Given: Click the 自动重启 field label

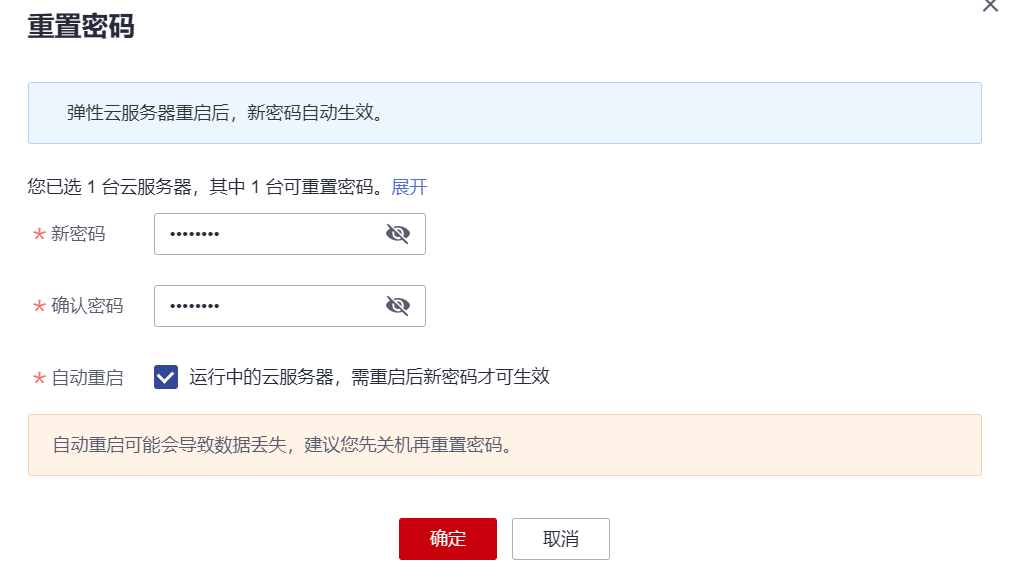Looking at the screenshot, I should [87, 378].
